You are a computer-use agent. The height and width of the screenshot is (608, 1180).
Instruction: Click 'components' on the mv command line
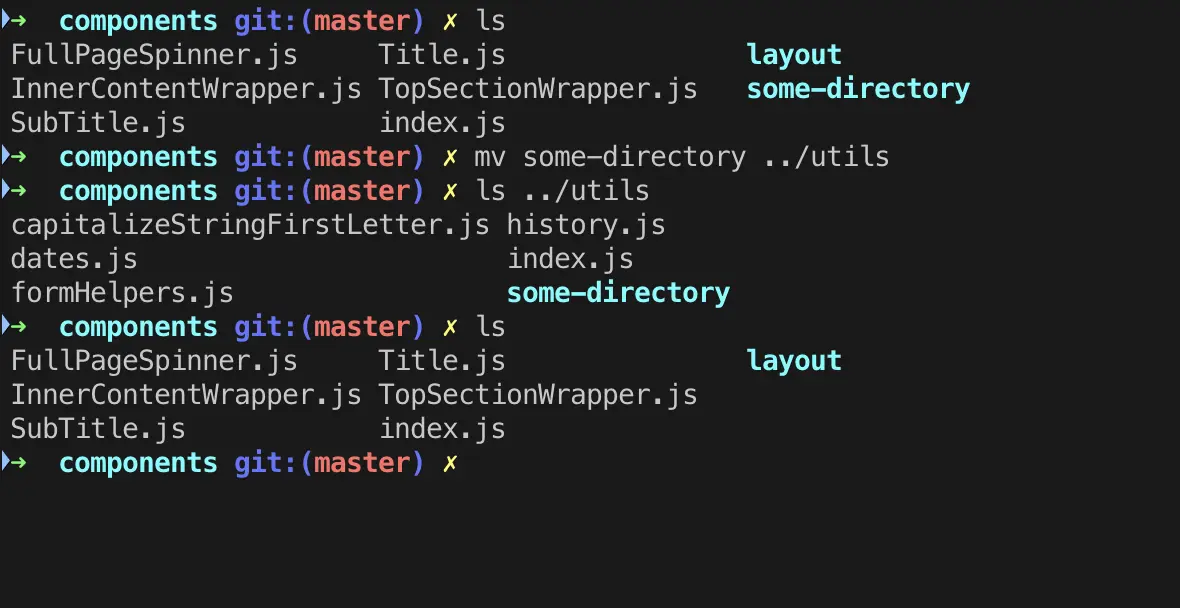click(x=138, y=158)
